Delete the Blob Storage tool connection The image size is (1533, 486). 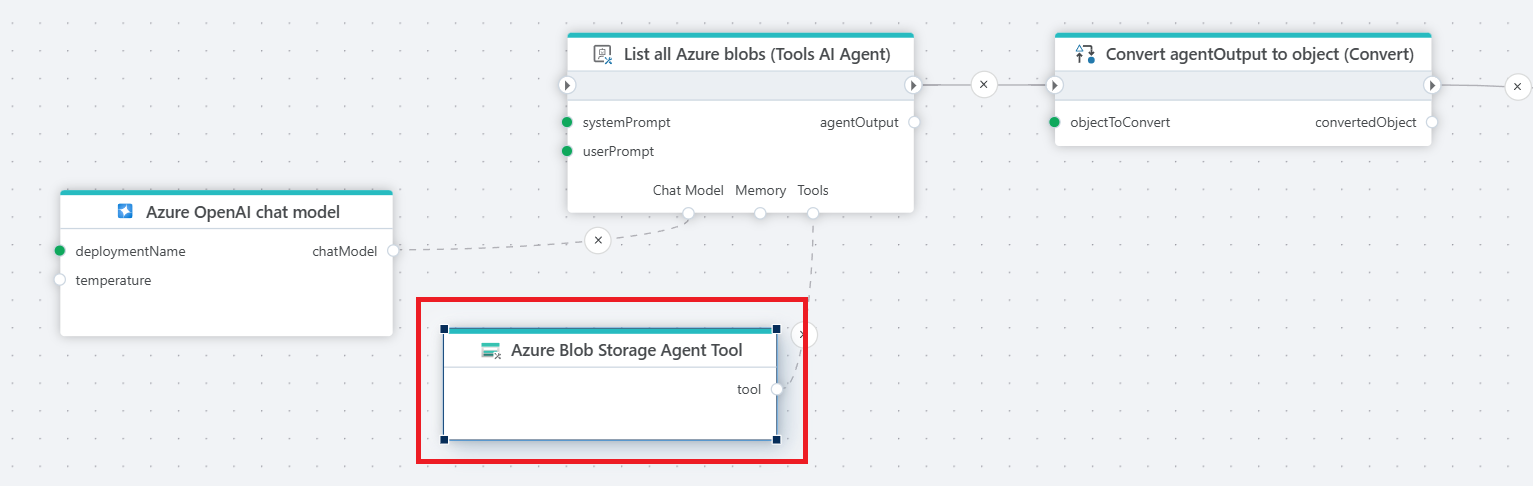tap(804, 335)
